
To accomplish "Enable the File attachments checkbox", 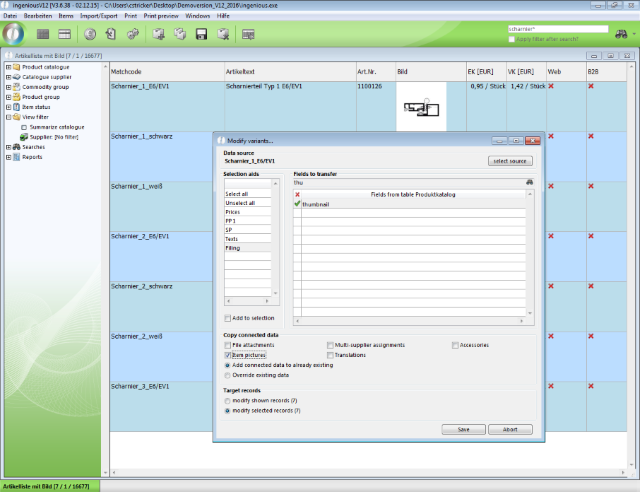I will point(227,345).
